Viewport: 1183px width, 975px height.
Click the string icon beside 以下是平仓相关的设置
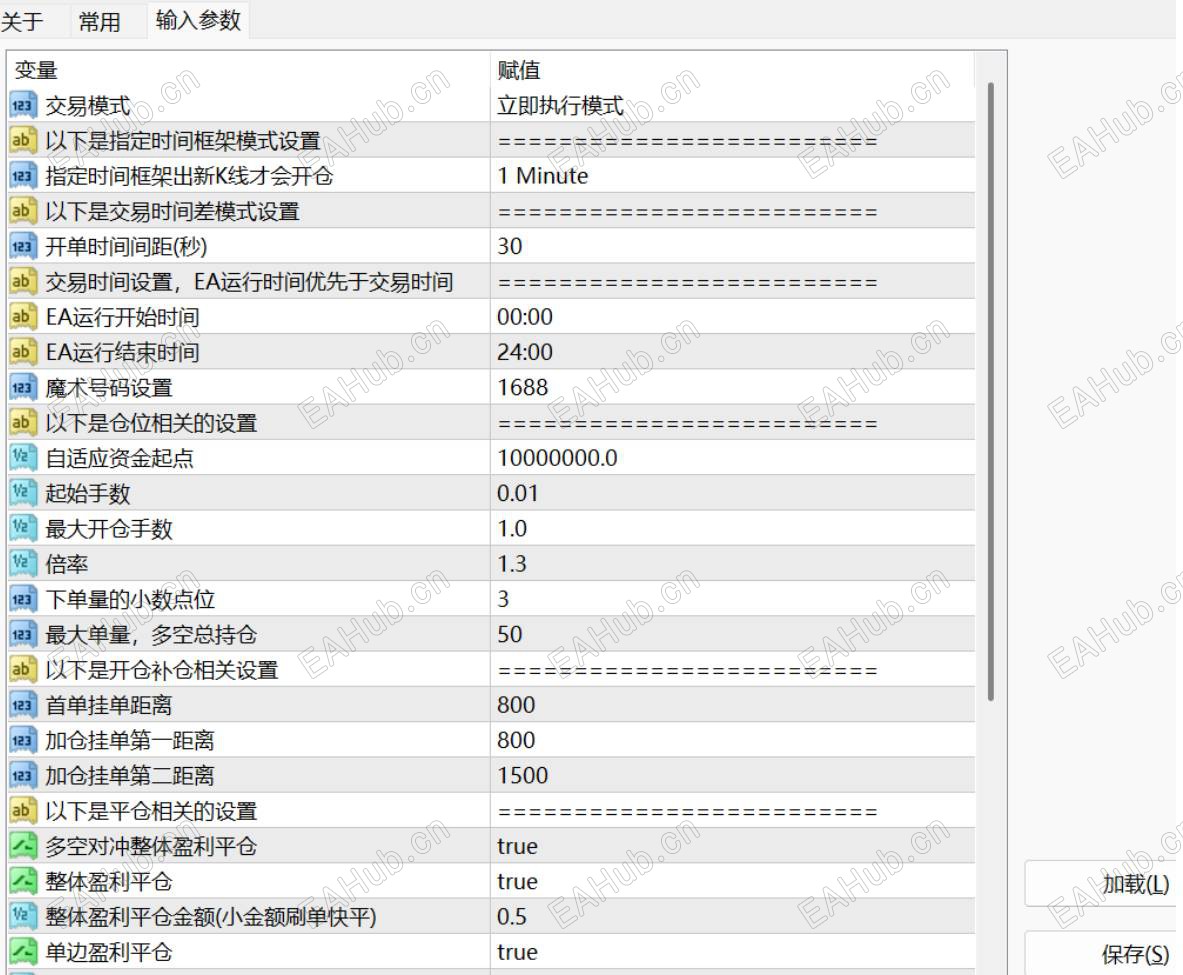pyautogui.click(x=23, y=810)
